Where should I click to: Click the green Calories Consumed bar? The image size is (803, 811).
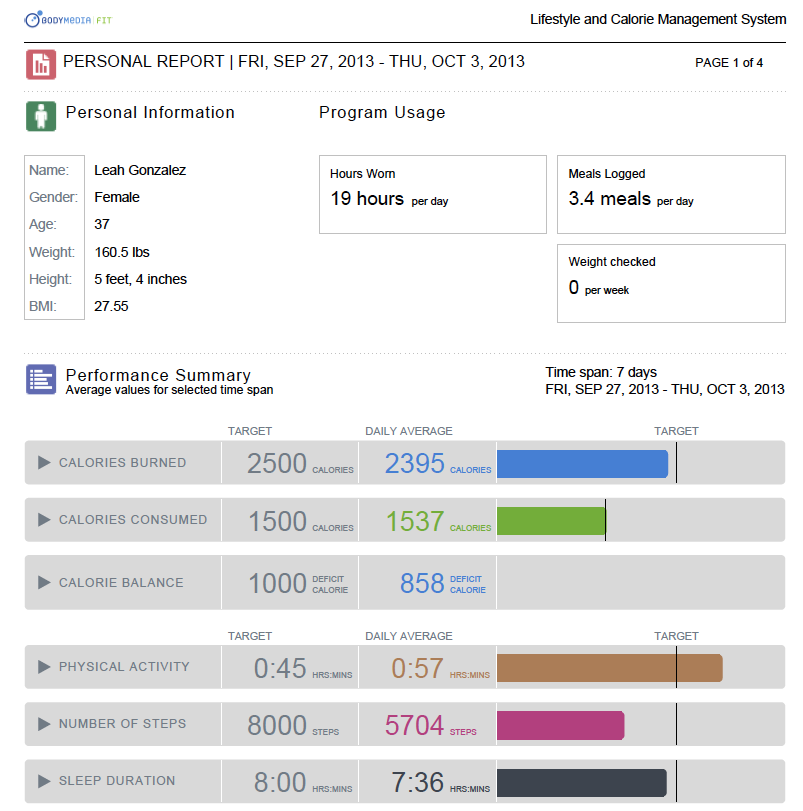tap(551, 521)
